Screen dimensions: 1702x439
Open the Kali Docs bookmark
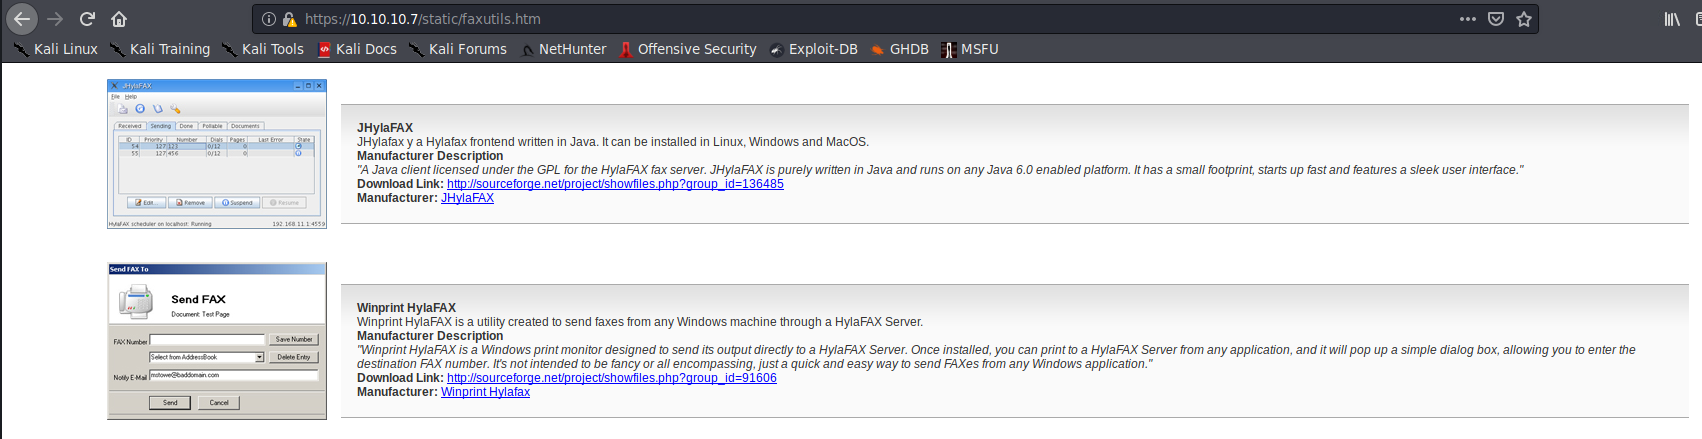pos(357,49)
